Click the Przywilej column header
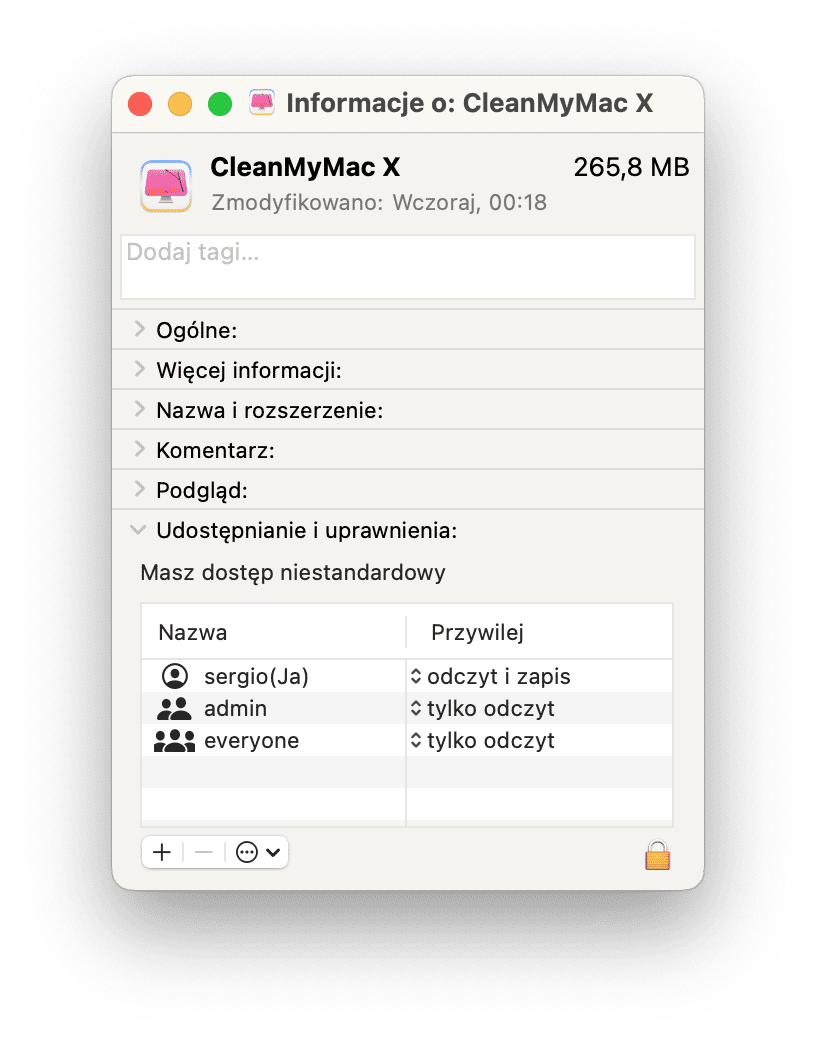This screenshot has height=1038, width=816. 477,632
